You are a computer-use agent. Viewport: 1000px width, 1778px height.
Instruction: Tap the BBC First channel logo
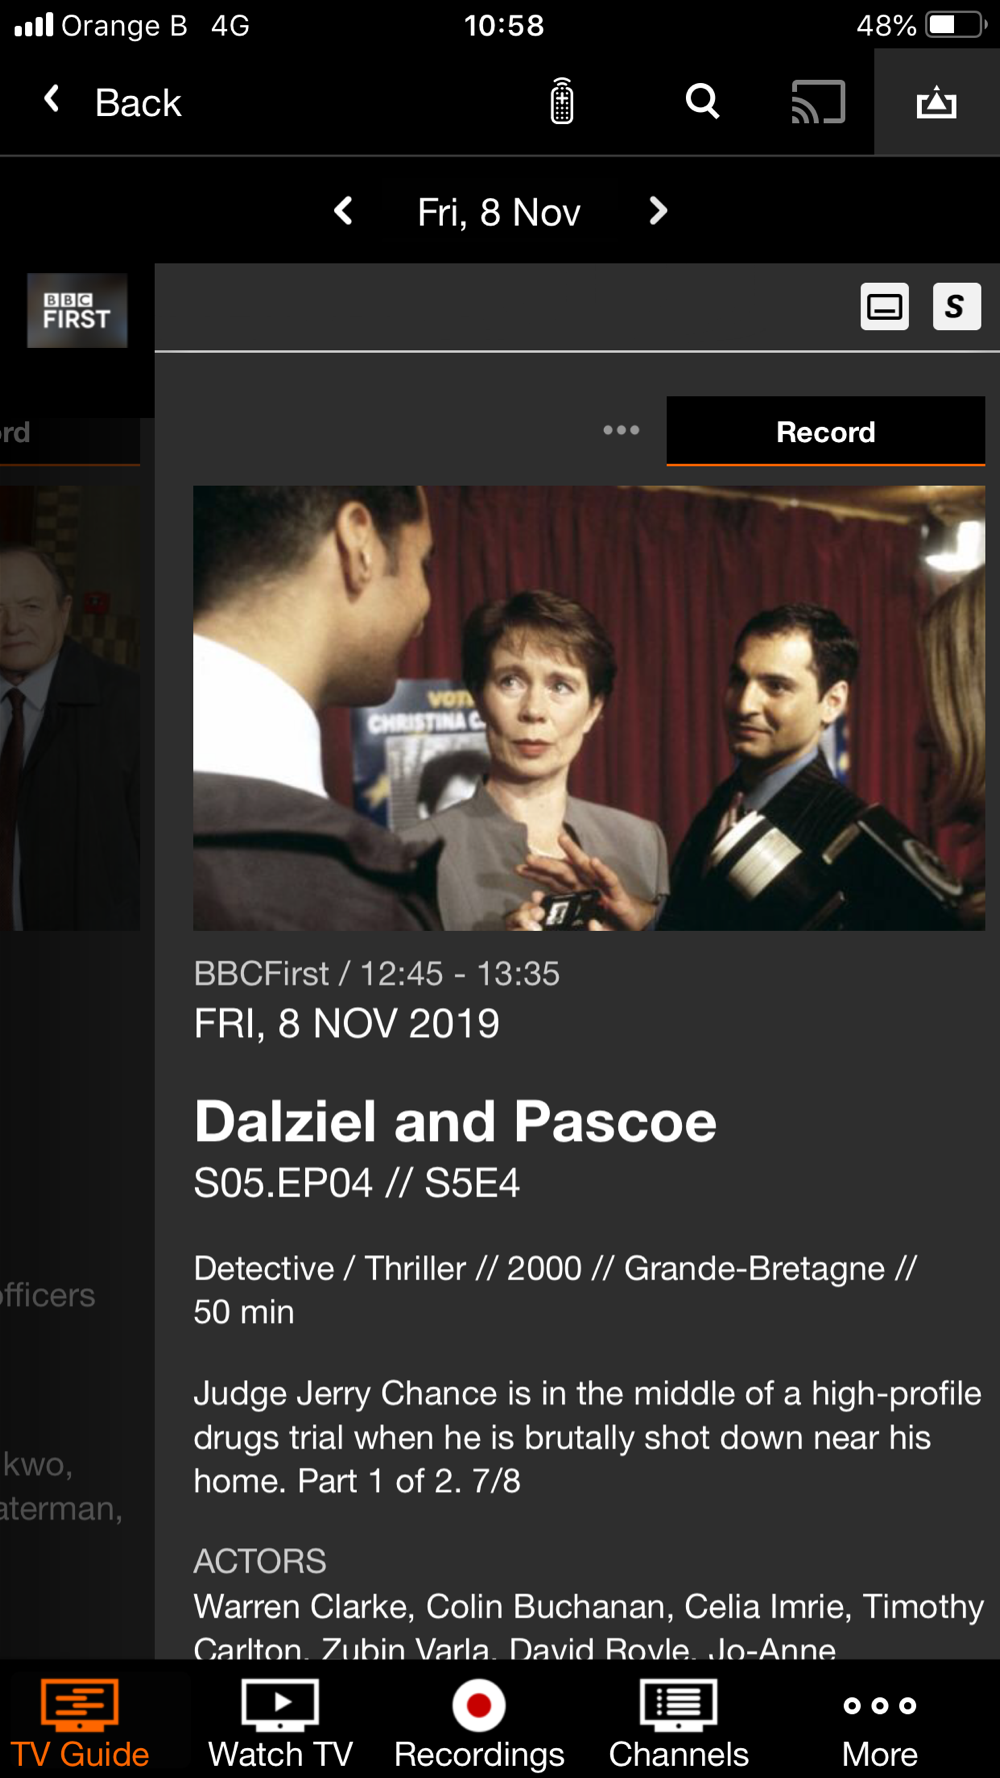pyautogui.click(x=77, y=311)
